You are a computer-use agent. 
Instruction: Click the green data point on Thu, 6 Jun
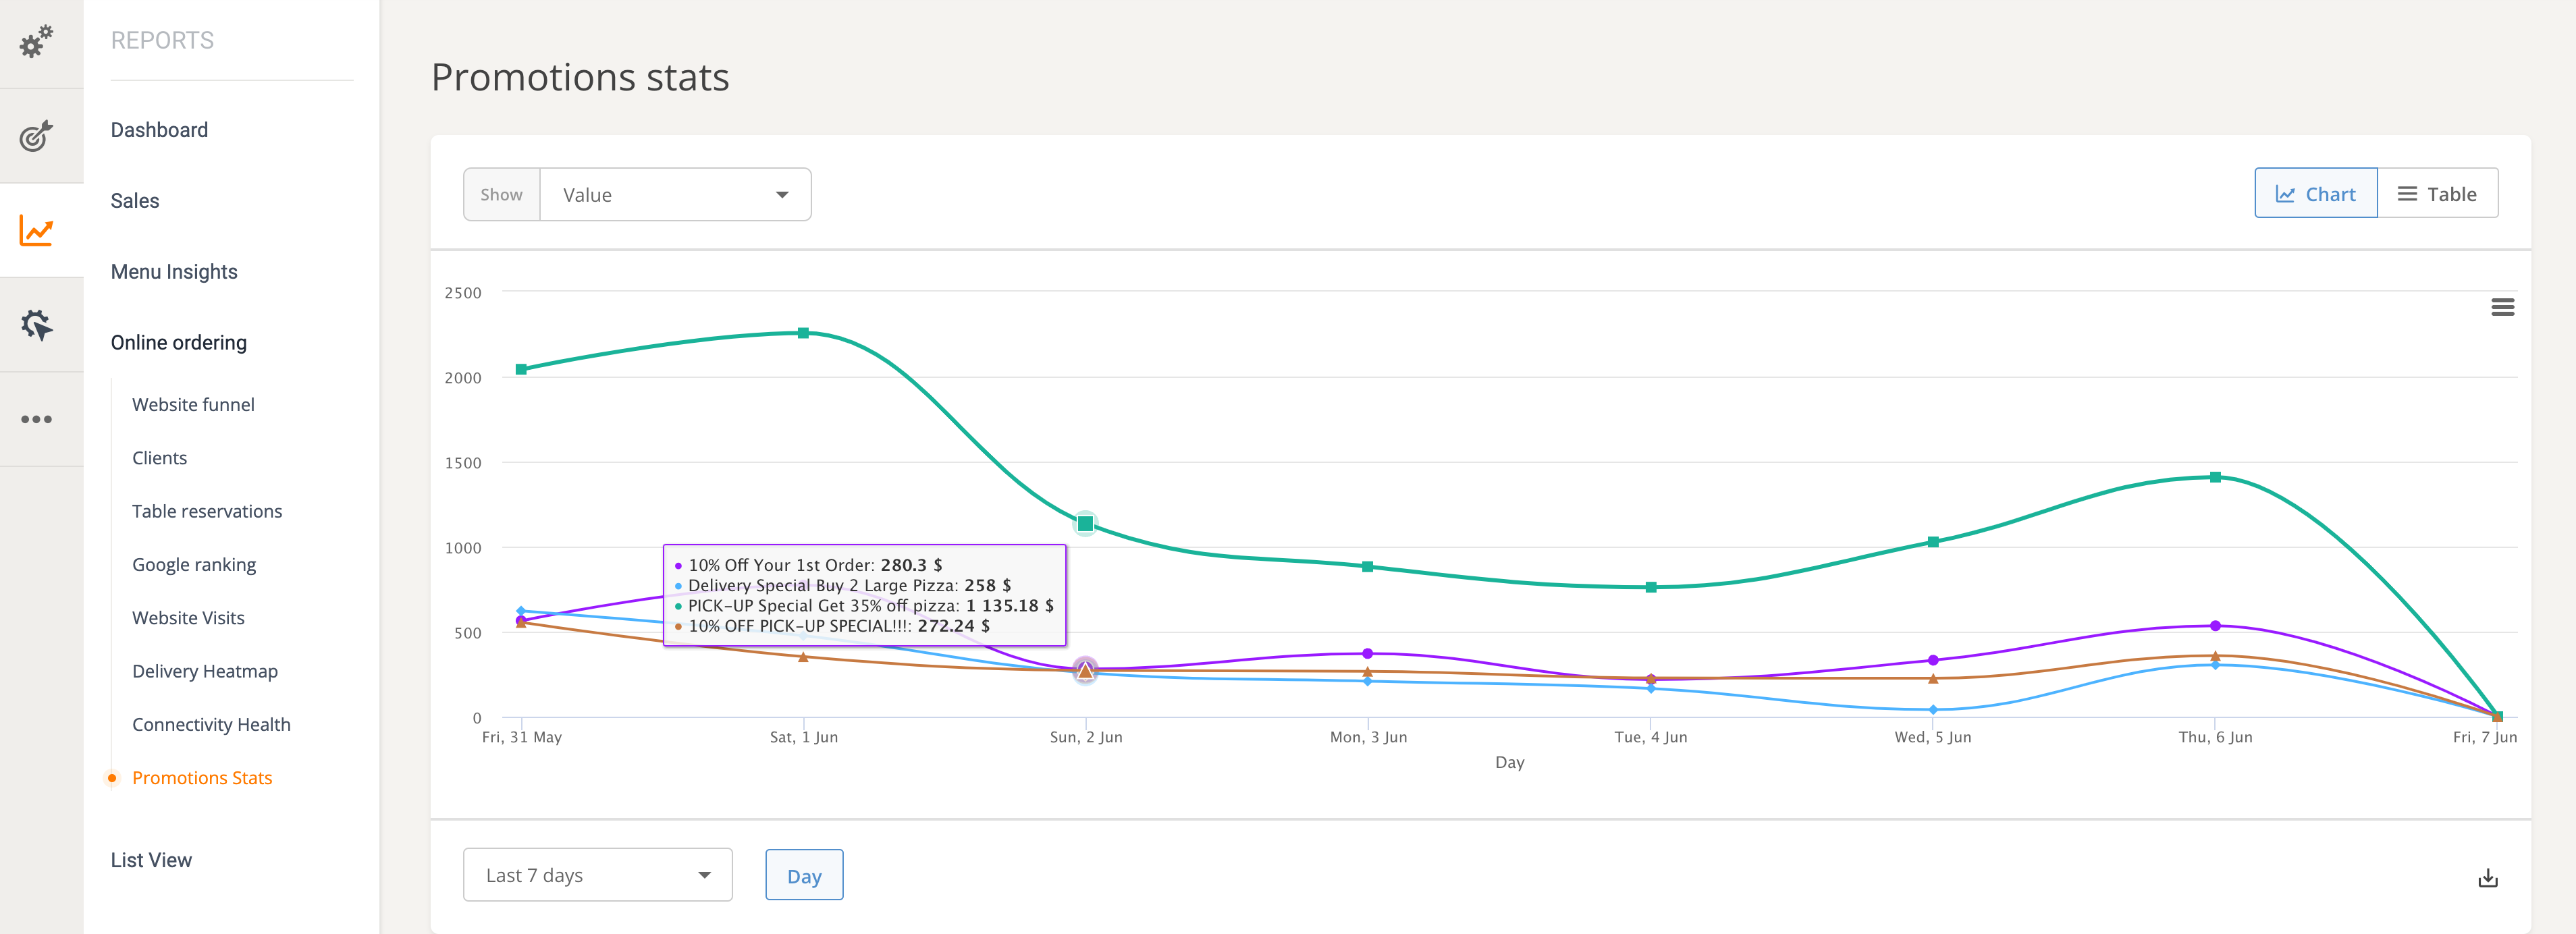point(2215,477)
